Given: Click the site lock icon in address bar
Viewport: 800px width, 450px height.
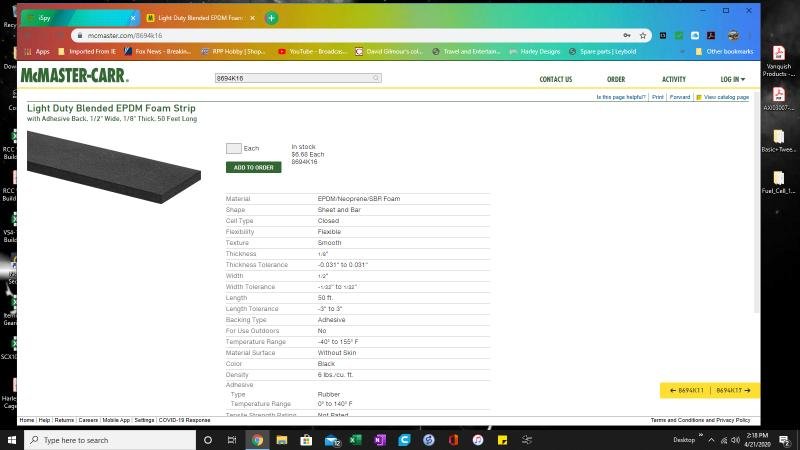Looking at the screenshot, I should click(80, 35).
